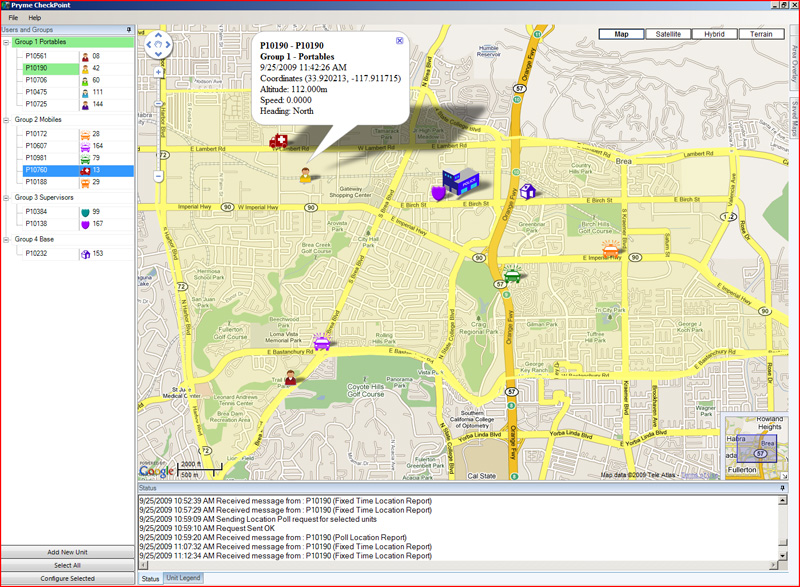The width and height of the screenshot is (800, 587).
Task: Click the status log scroll down arrow
Action: tap(783, 555)
